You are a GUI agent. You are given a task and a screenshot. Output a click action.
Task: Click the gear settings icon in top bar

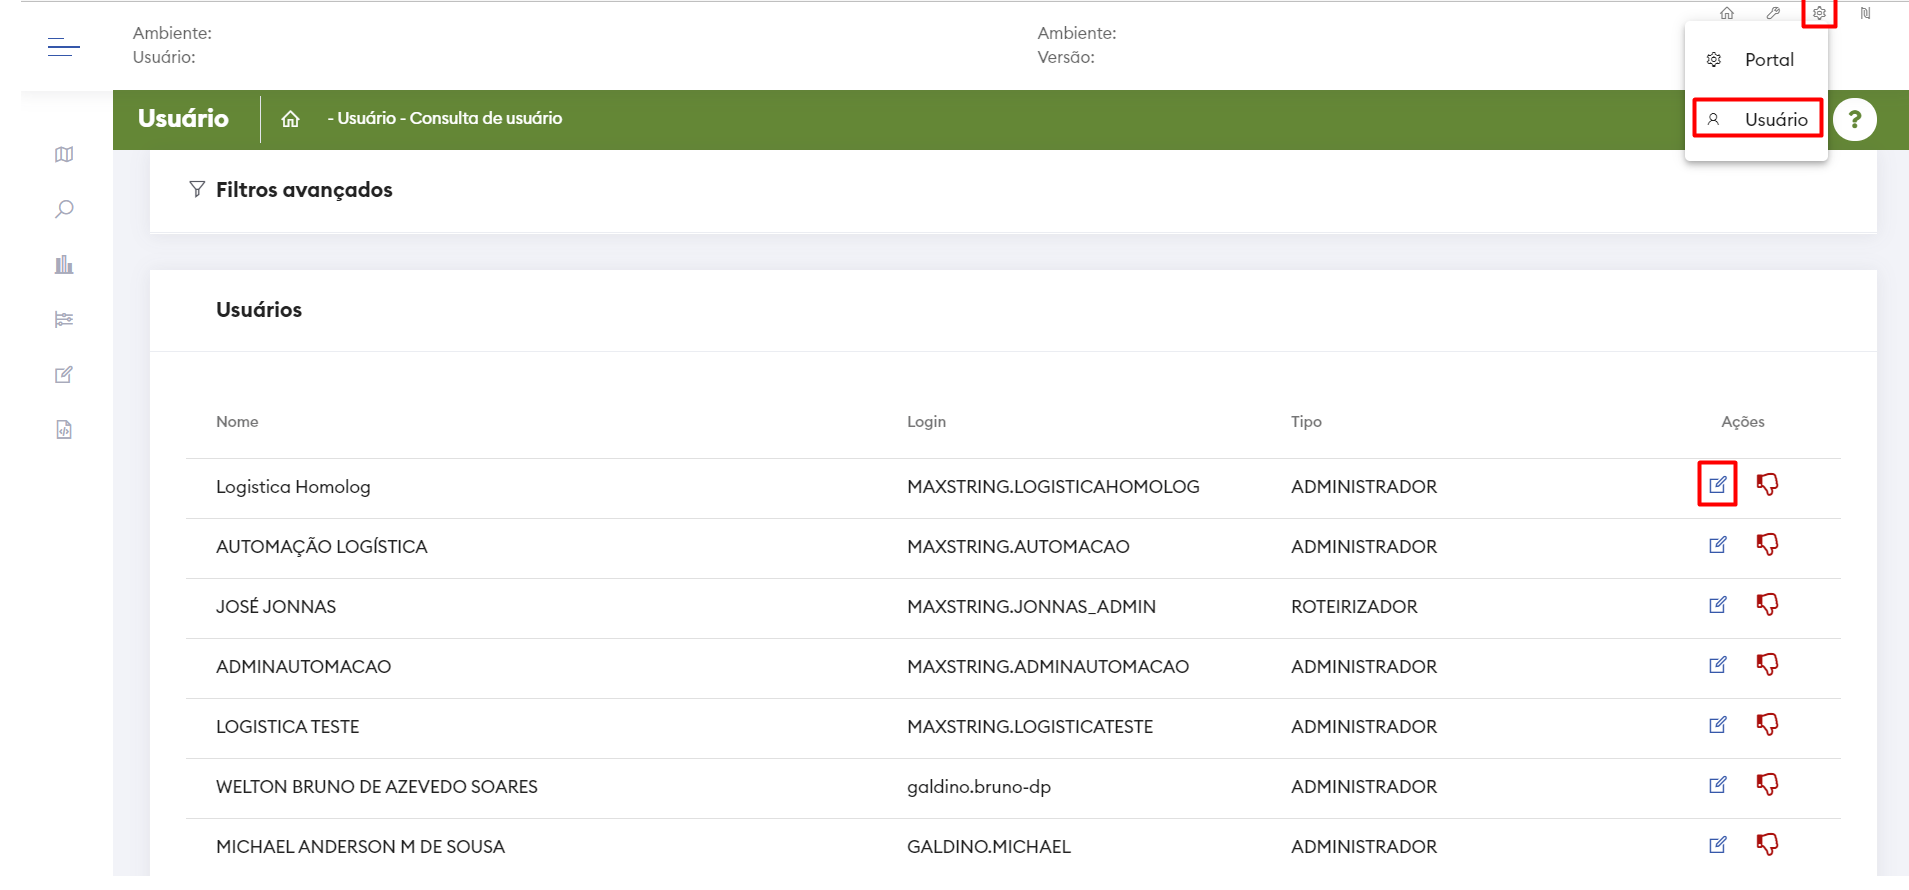pyautogui.click(x=1819, y=13)
